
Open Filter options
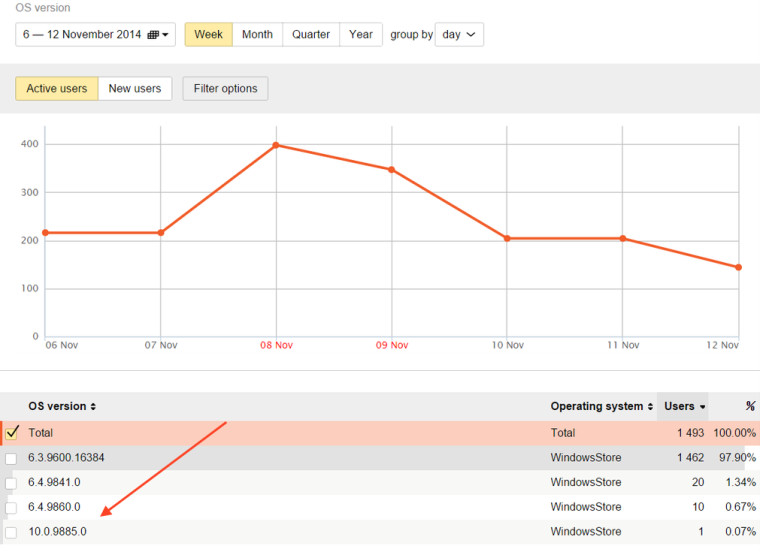225,89
